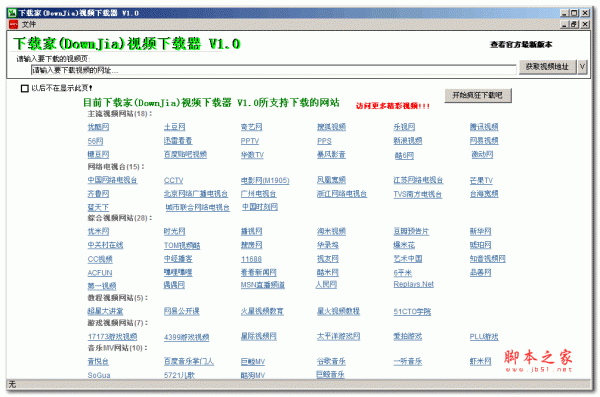Screen dimensions: 600x397
Task: Open the 4399游戏视频 link
Action: (187, 338)
